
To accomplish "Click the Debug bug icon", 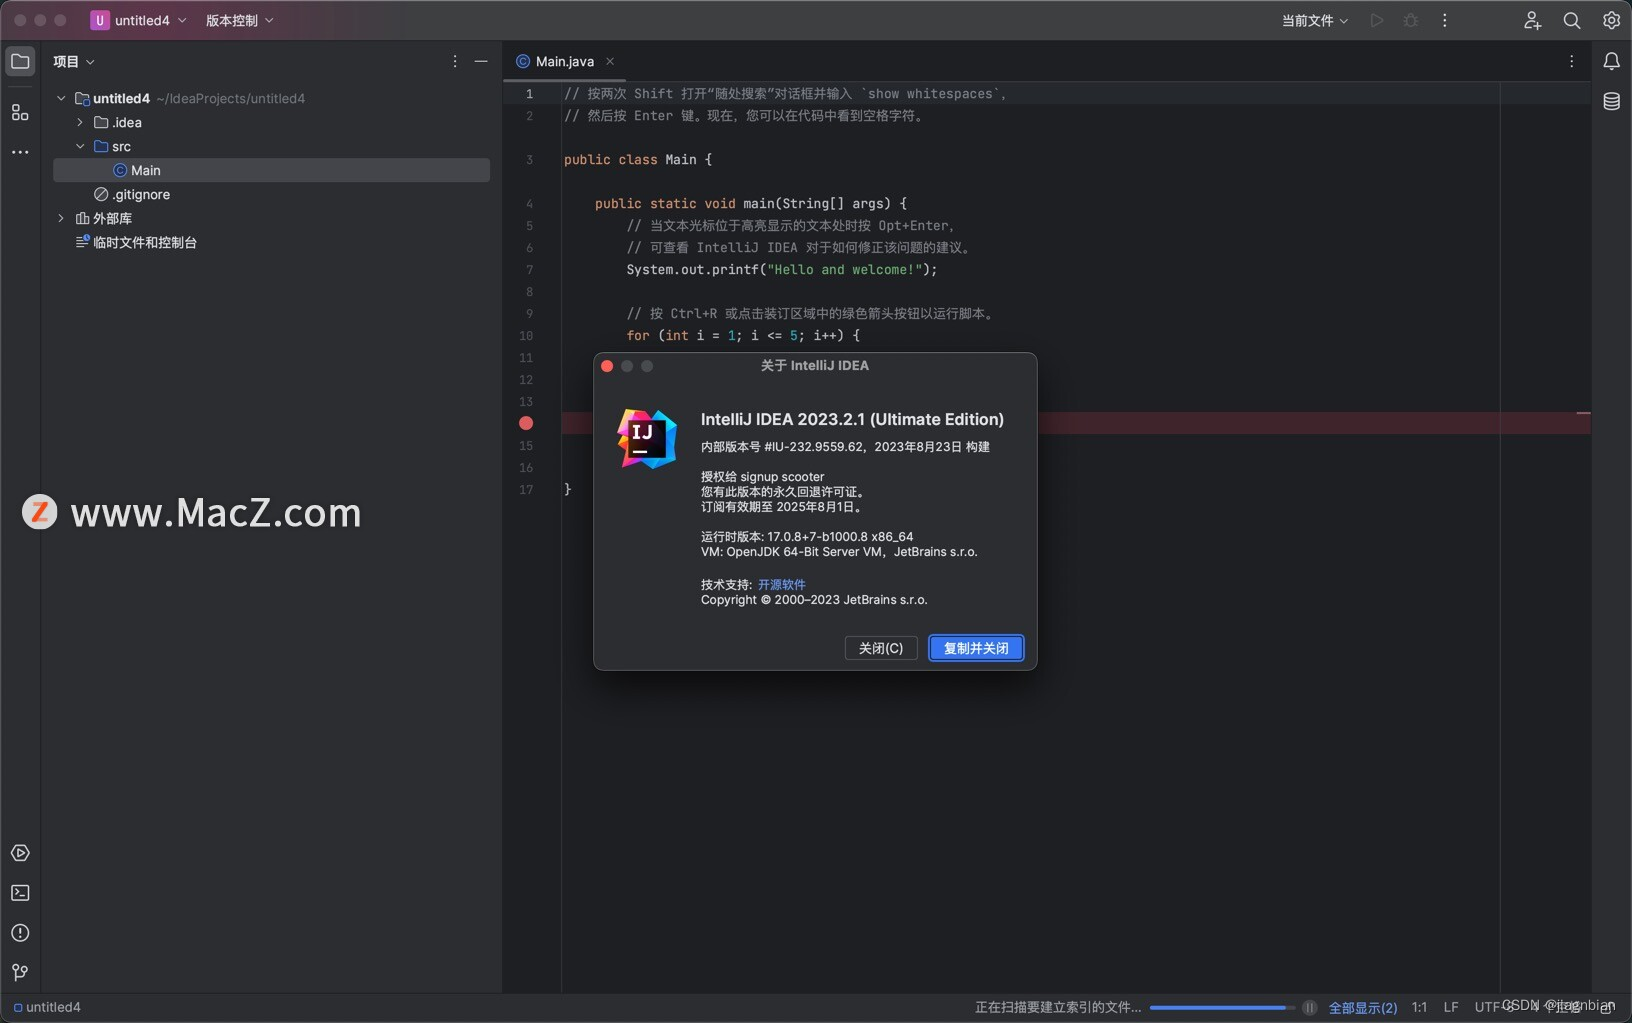I will click(x=1411, y=20).
